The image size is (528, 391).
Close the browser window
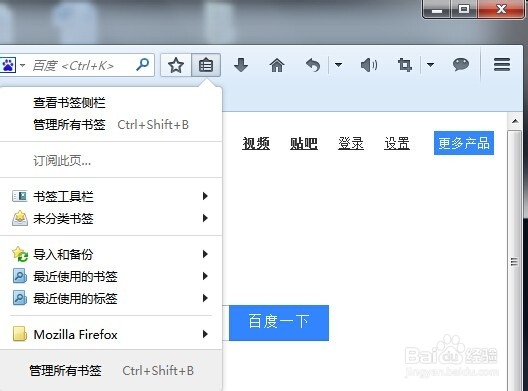coord(501,9)
